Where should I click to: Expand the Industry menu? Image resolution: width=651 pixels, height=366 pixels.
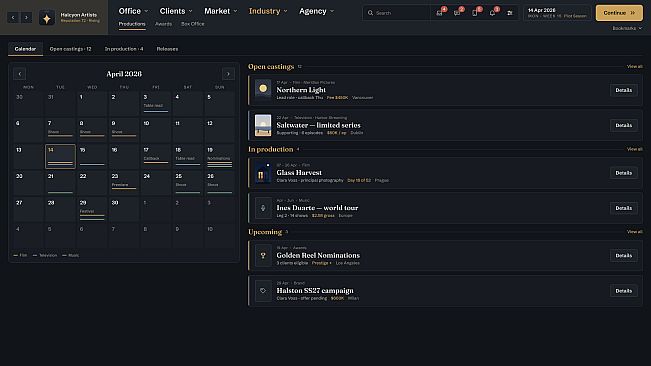pos(268,11)
